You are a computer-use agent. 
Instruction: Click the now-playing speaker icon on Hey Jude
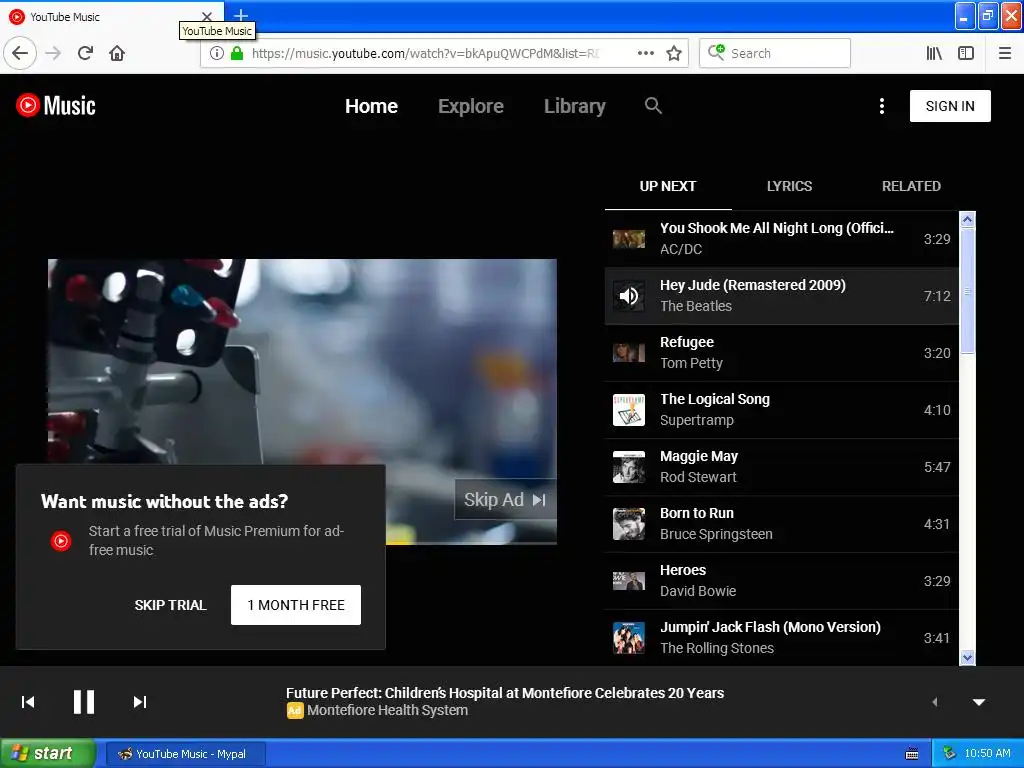629,296
